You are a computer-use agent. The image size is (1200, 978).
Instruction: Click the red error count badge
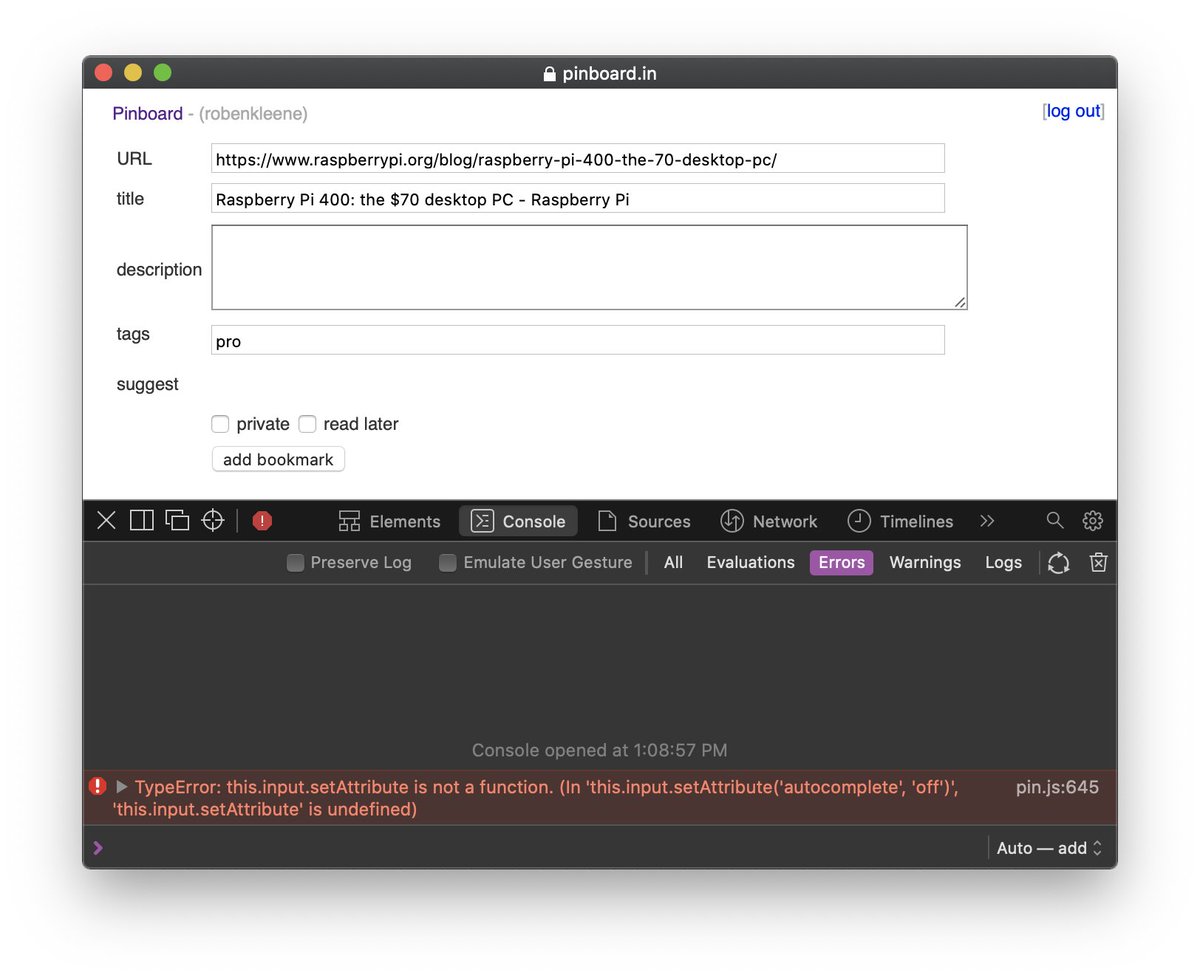pos(262,520)
